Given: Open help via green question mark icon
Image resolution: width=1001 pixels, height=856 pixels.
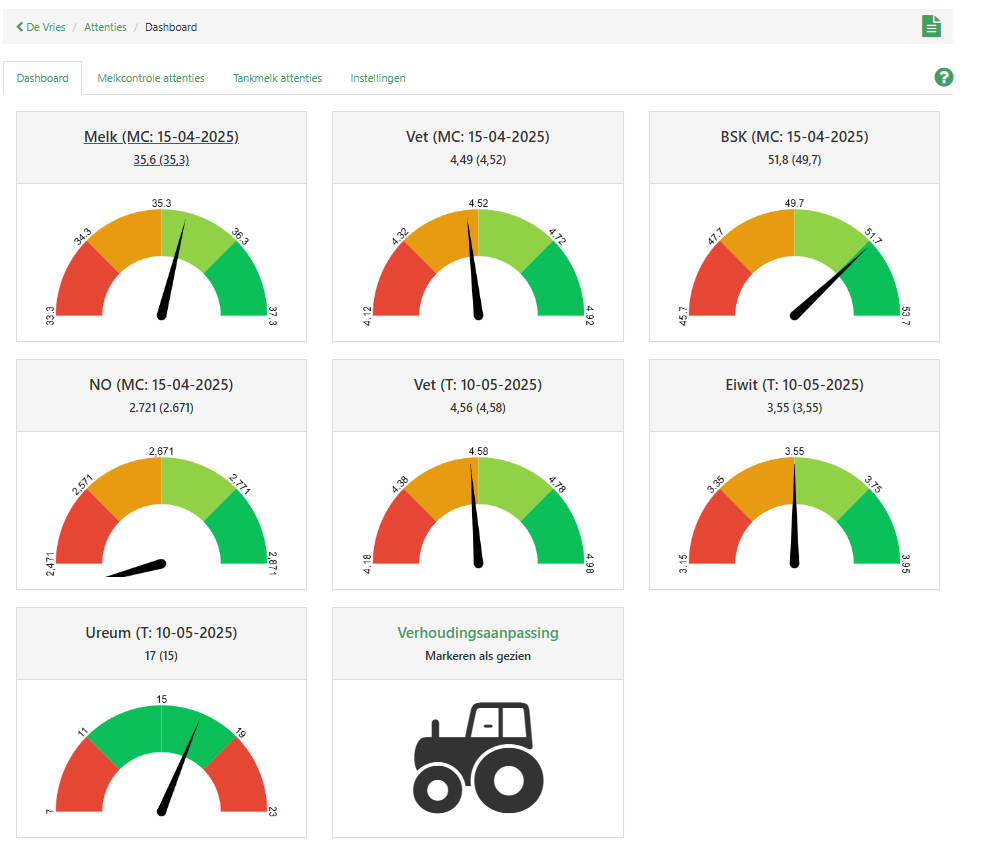Looking at the screenshot, I should point(943,78).
